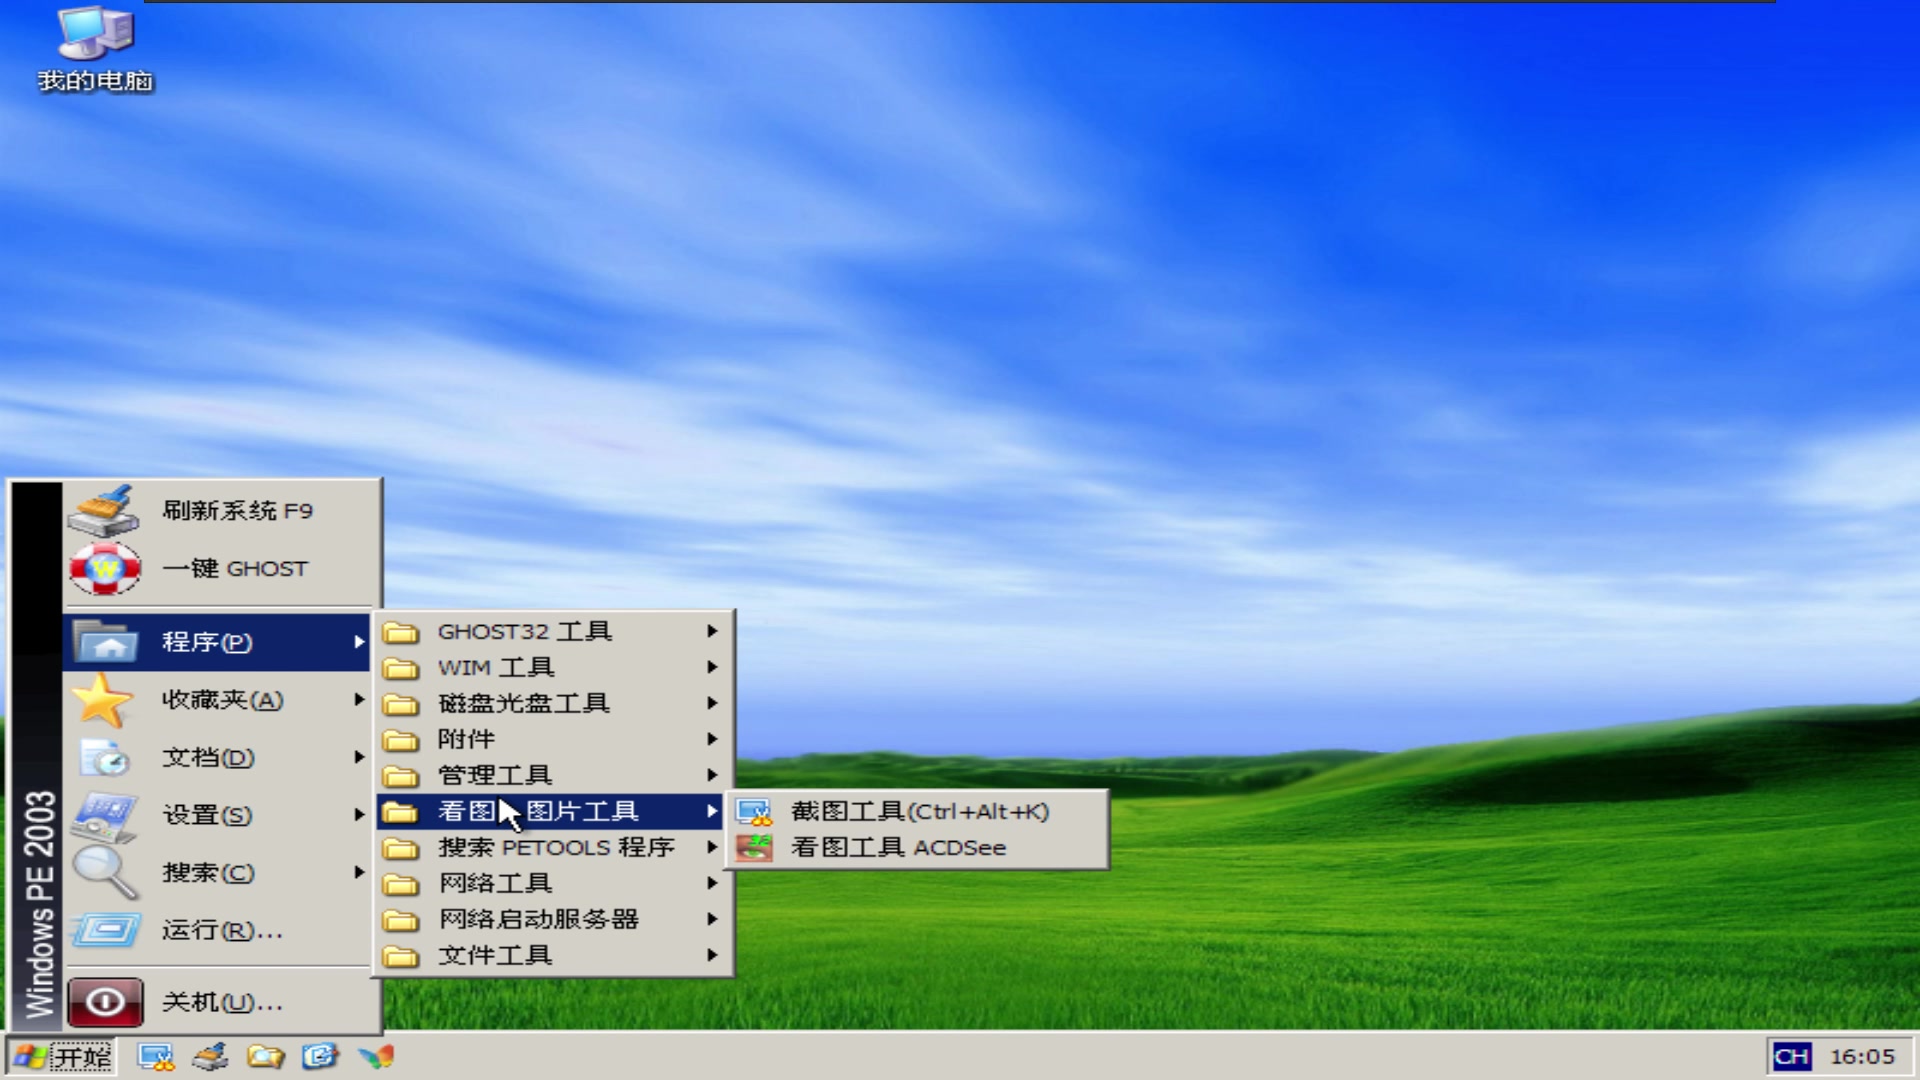Click the 磁盘光盘工具 folder icon
The height and width of the screenshot is (1080, 1920).
[401, 704]
